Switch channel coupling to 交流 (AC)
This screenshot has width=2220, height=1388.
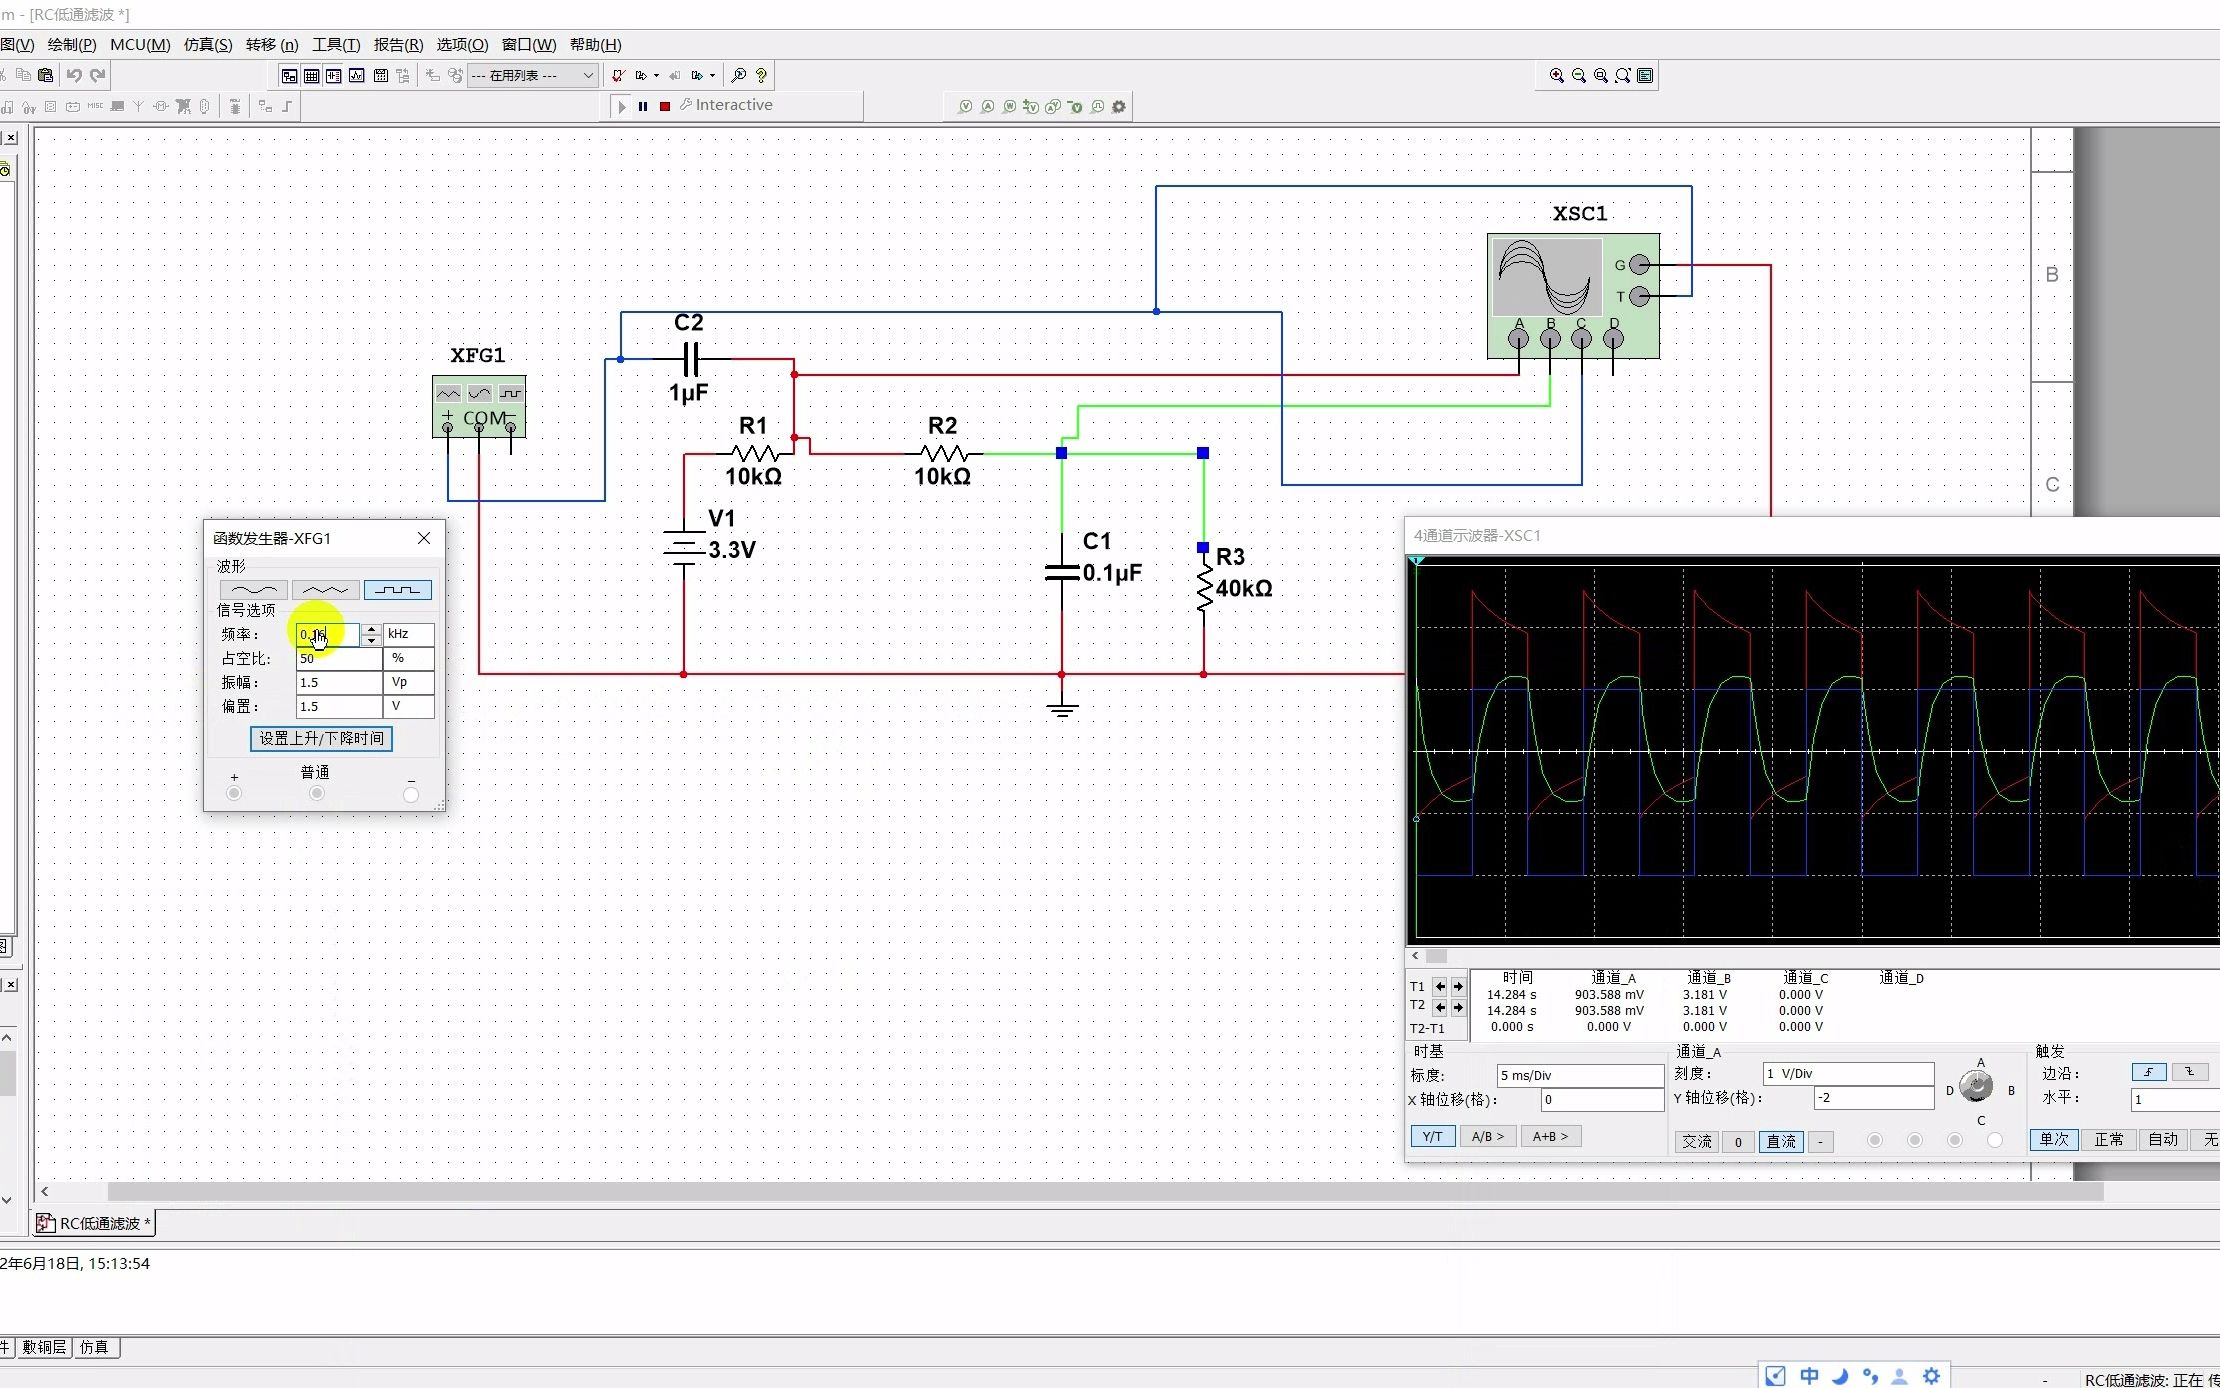tap(1697, 1142)
